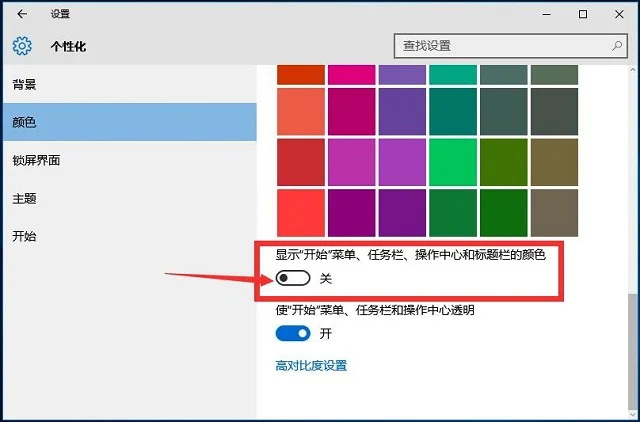Select the 颜色 section
Viewport: 640px width, 422px height.
130,122
